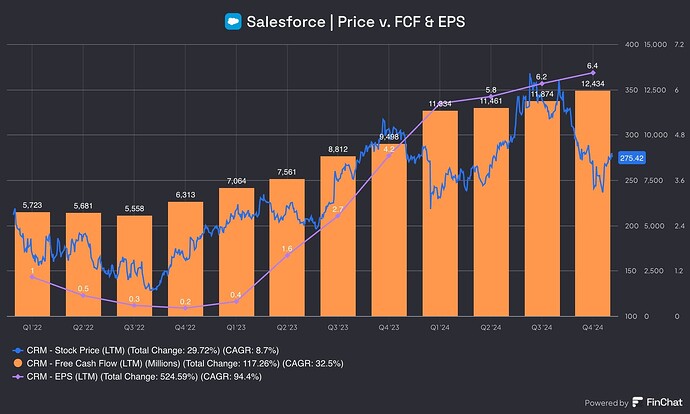
Task: Click the FinChat logo icon
Action: tap(637, 403)
